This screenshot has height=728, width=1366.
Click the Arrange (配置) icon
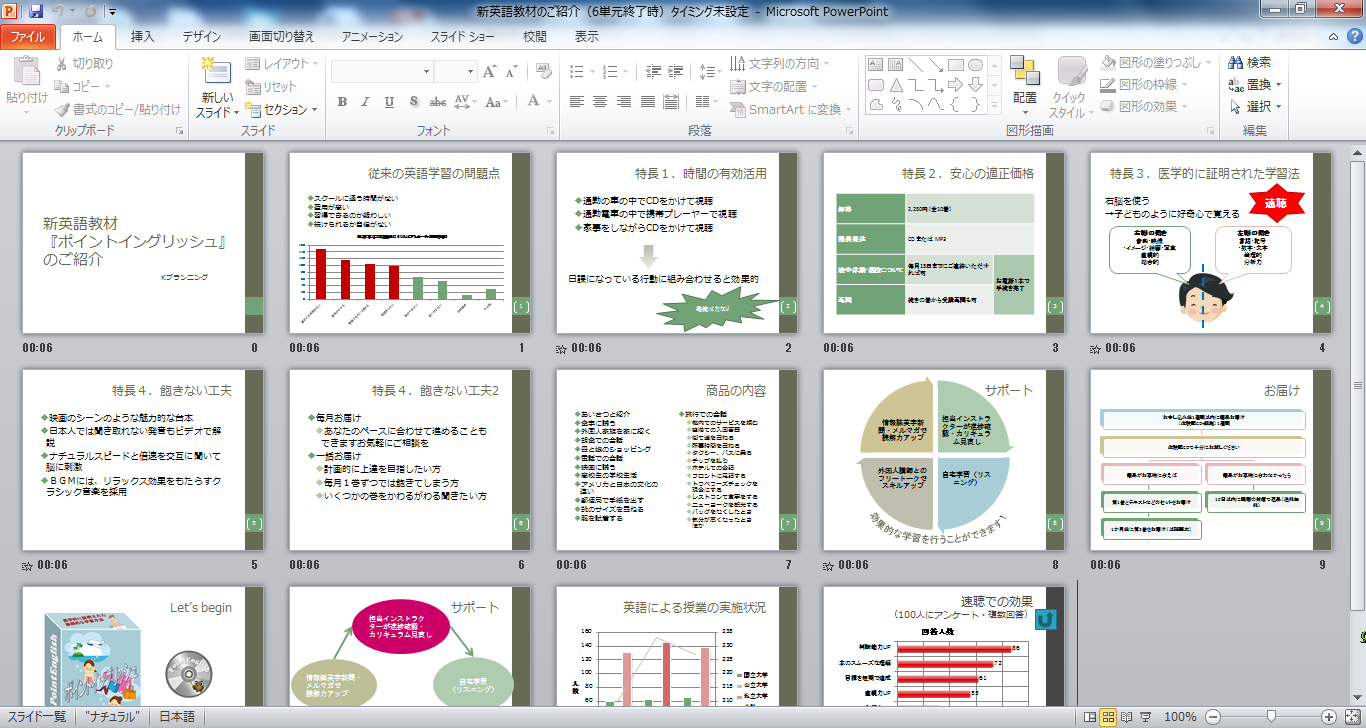point(1024,72)
